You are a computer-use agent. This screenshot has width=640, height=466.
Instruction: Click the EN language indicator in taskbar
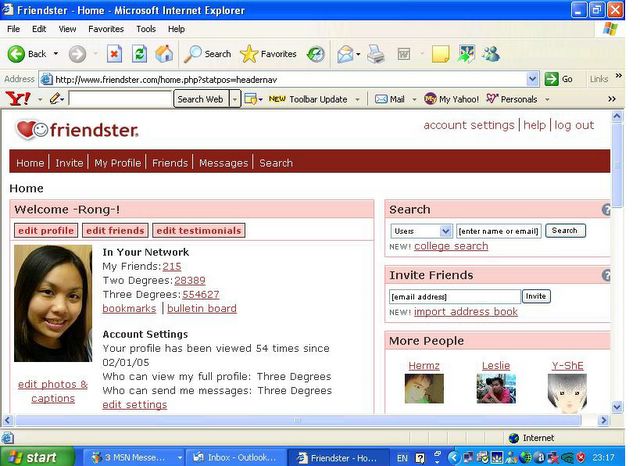[402, 458]
